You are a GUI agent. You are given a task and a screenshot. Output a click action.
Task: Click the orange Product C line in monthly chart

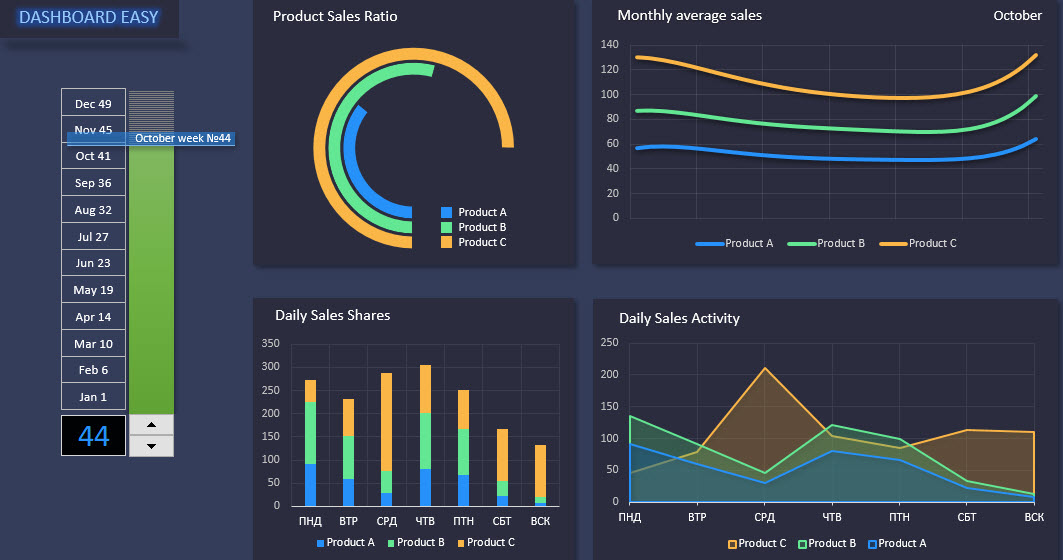coord(830,94)
